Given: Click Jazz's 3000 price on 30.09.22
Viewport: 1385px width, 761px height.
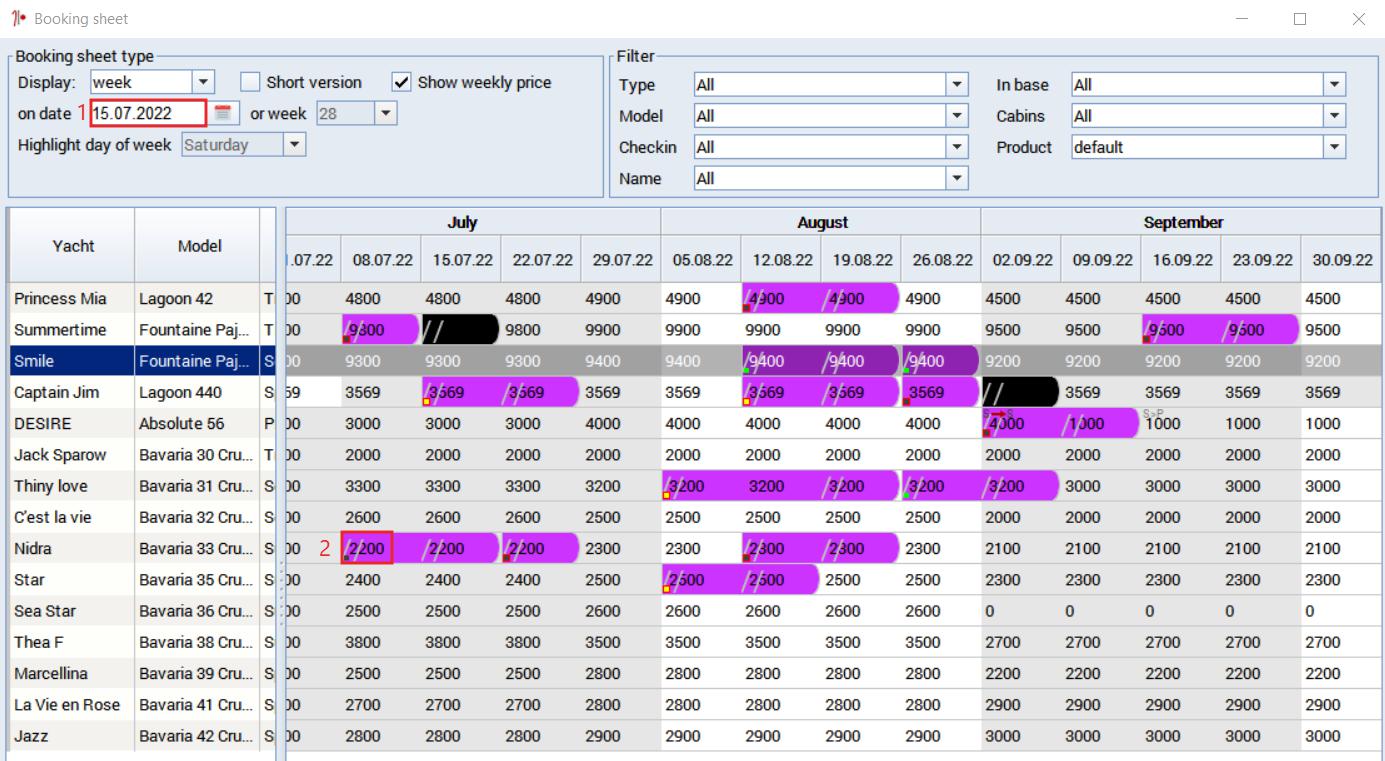Looking at the screenshot, I should coord(1341,736).
